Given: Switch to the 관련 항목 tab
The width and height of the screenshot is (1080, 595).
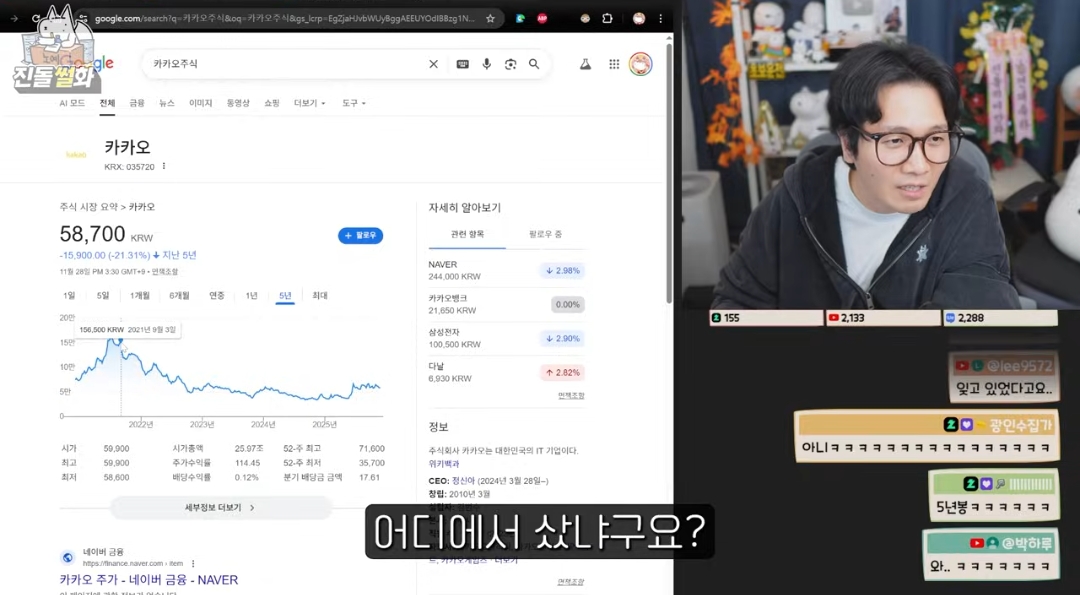Looking at the screenshot, I should point(467,234).
